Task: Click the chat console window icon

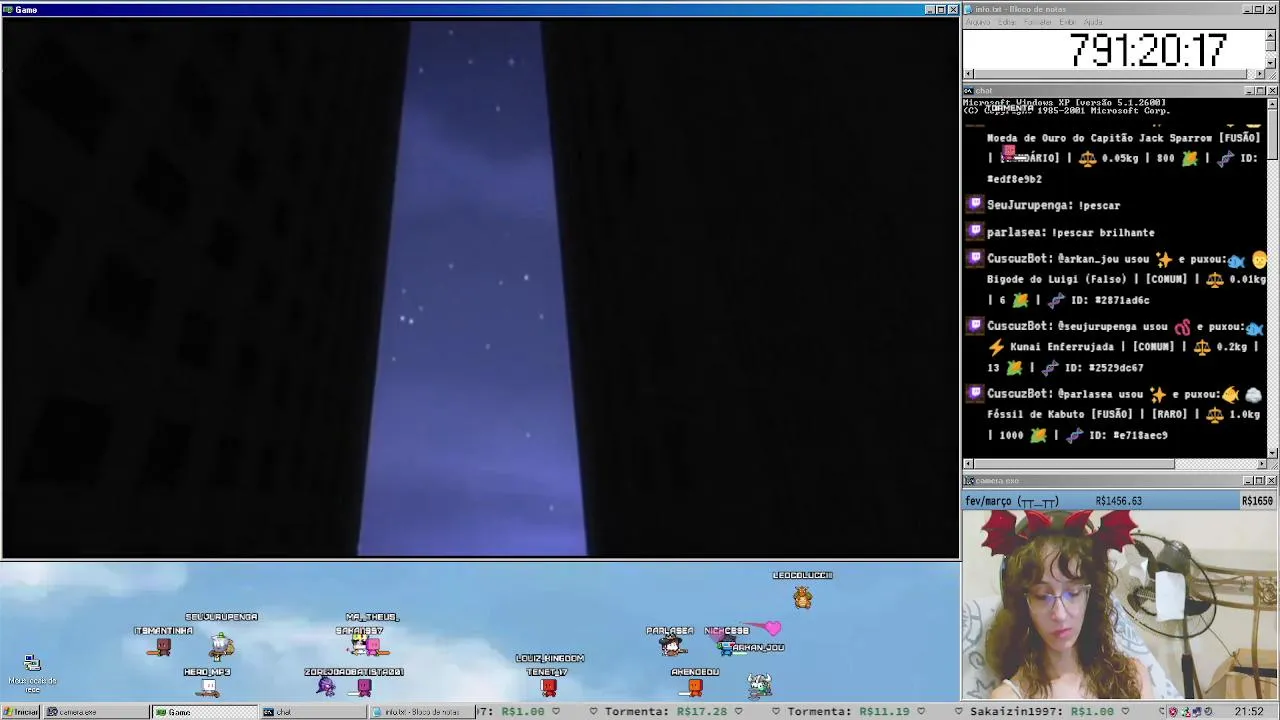Action: (x=969, y=91)
